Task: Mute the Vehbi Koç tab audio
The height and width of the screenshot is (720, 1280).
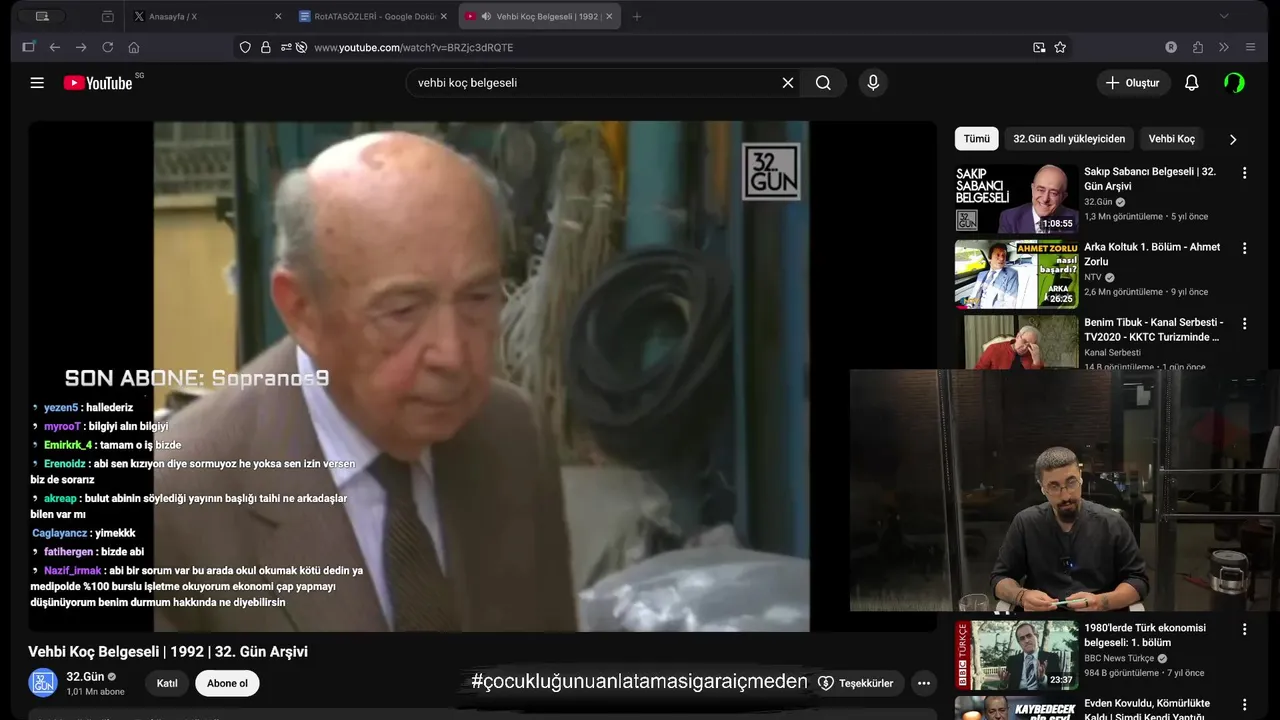Action: click(x=486, y=16)
